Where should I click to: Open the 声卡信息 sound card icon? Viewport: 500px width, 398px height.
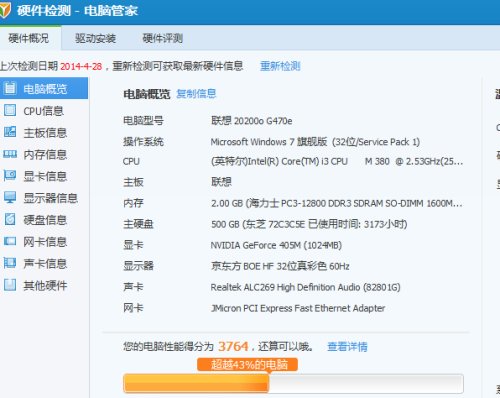(10, 263)
